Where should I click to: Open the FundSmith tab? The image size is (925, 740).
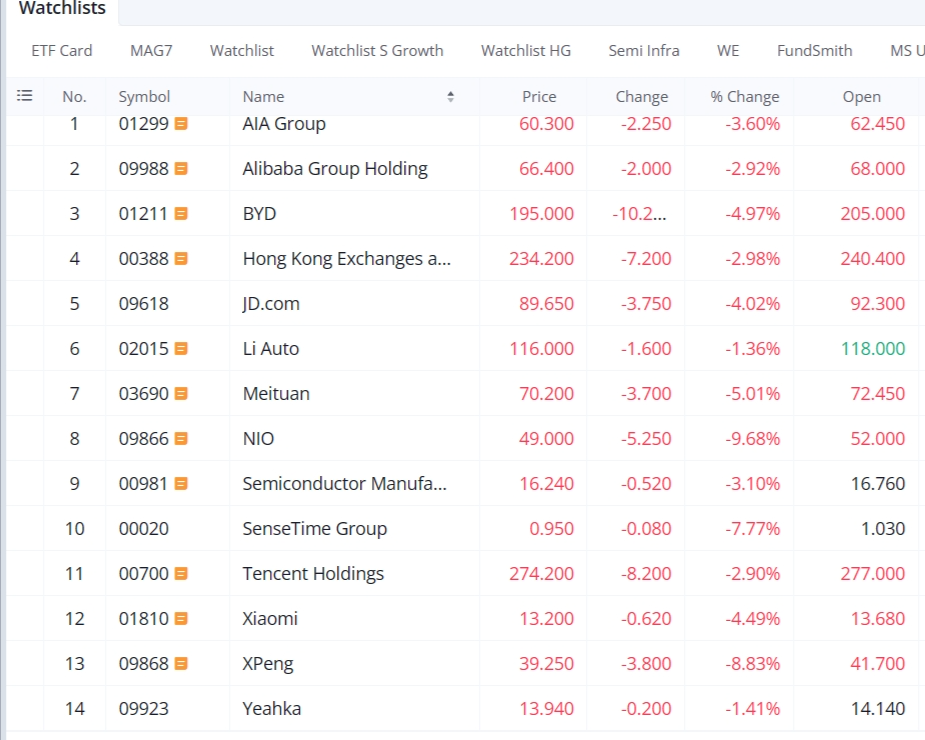(815, 51)
